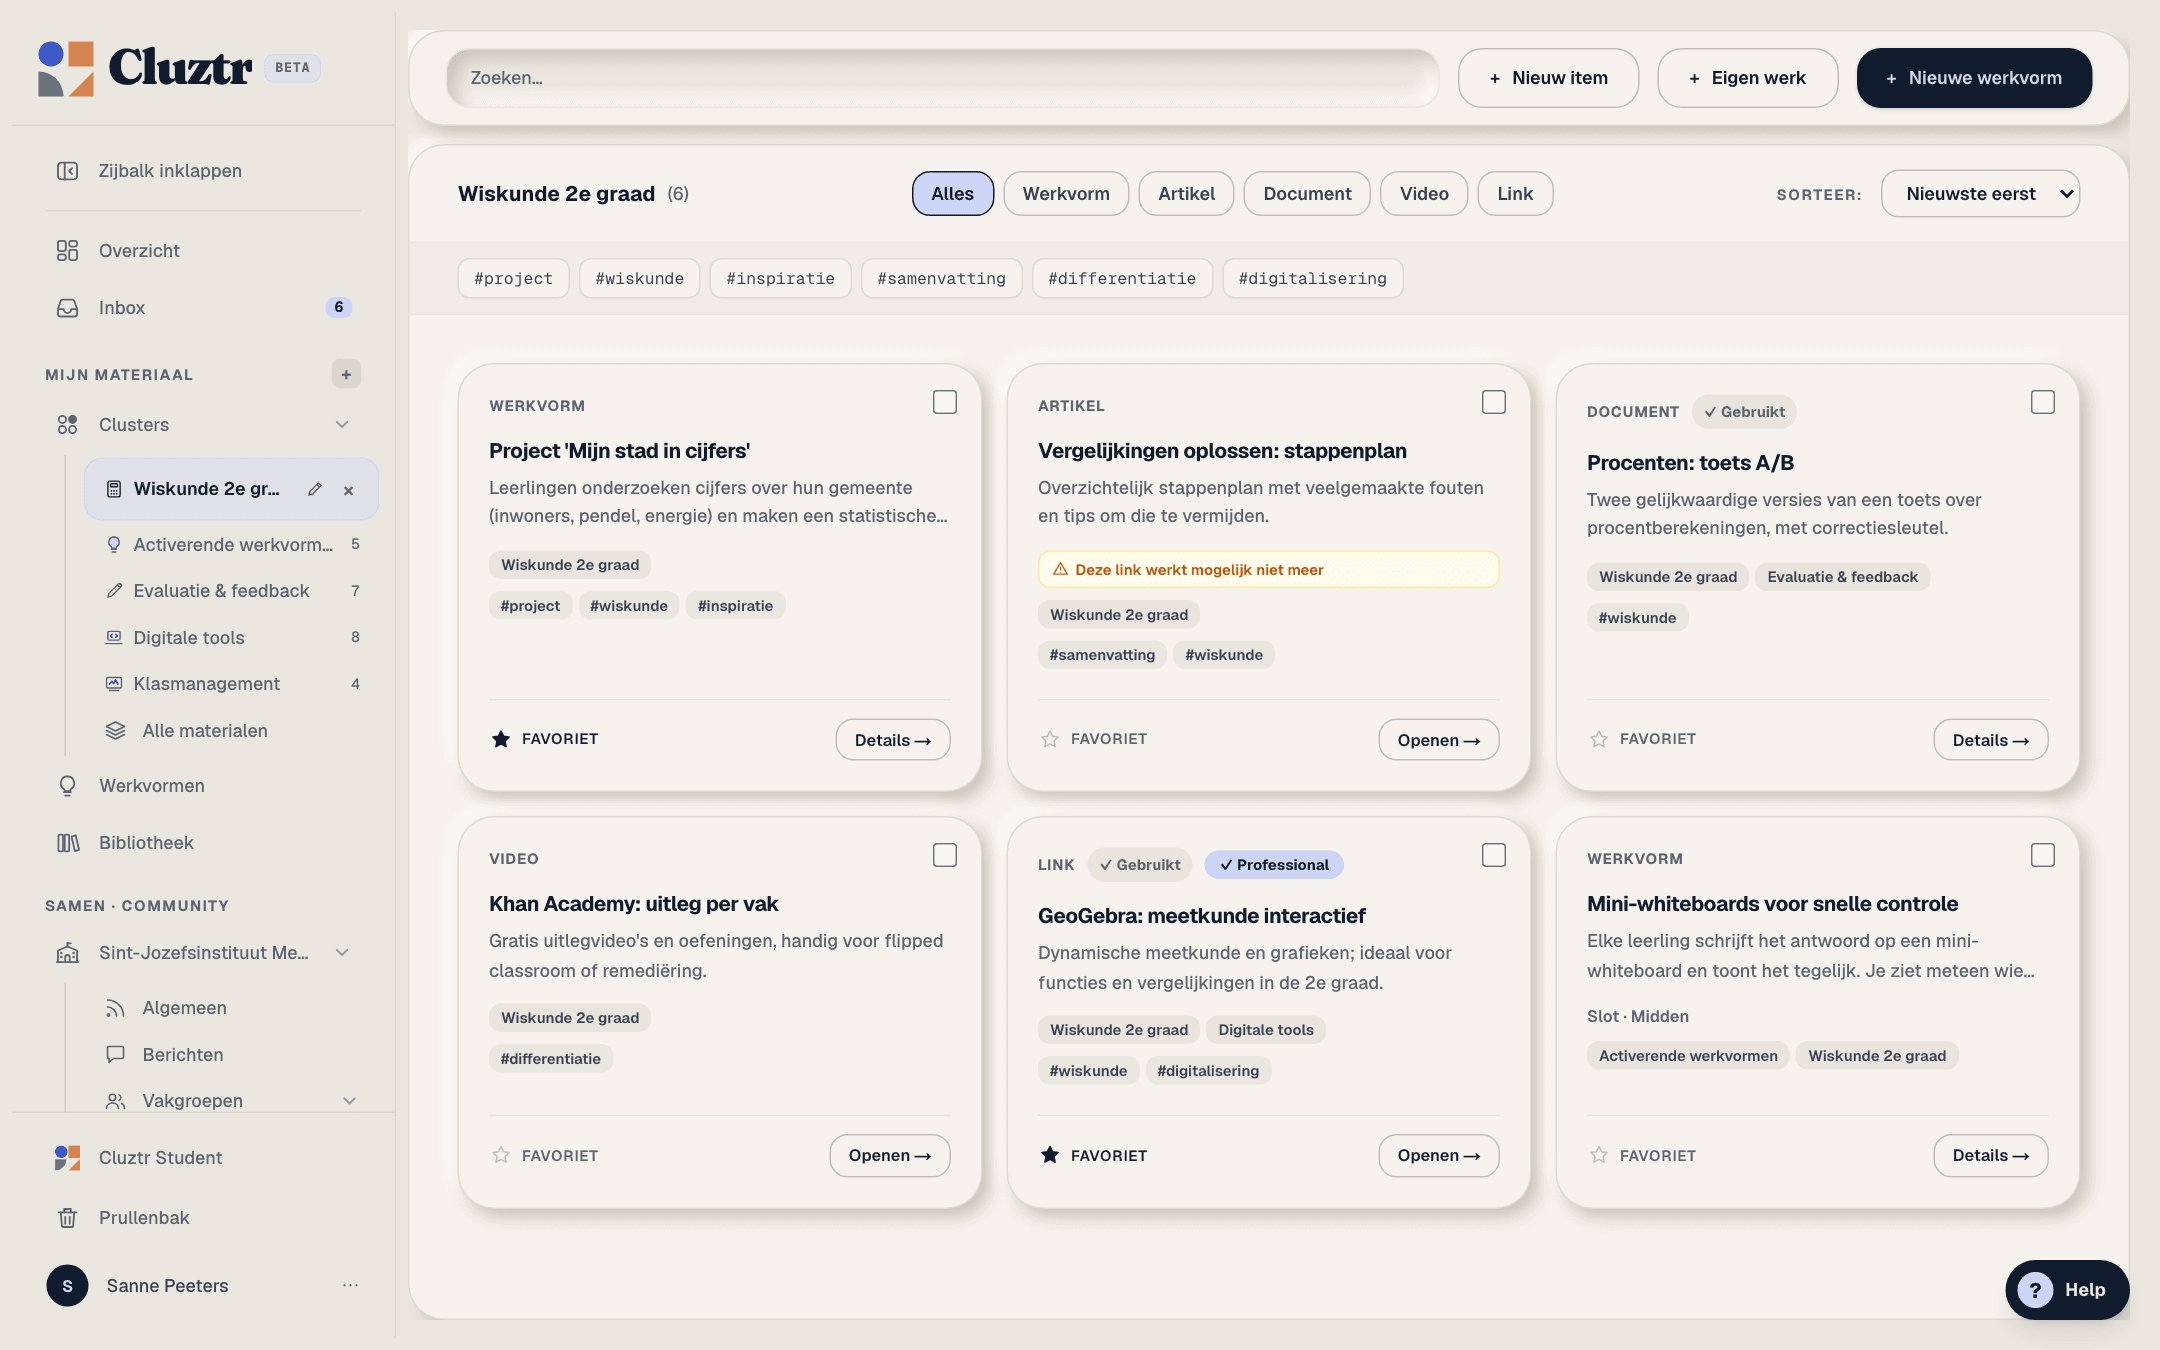2160x1350 pixels.
Task: Open the Prullenbak trash icon
Action: pos(67,1218)
